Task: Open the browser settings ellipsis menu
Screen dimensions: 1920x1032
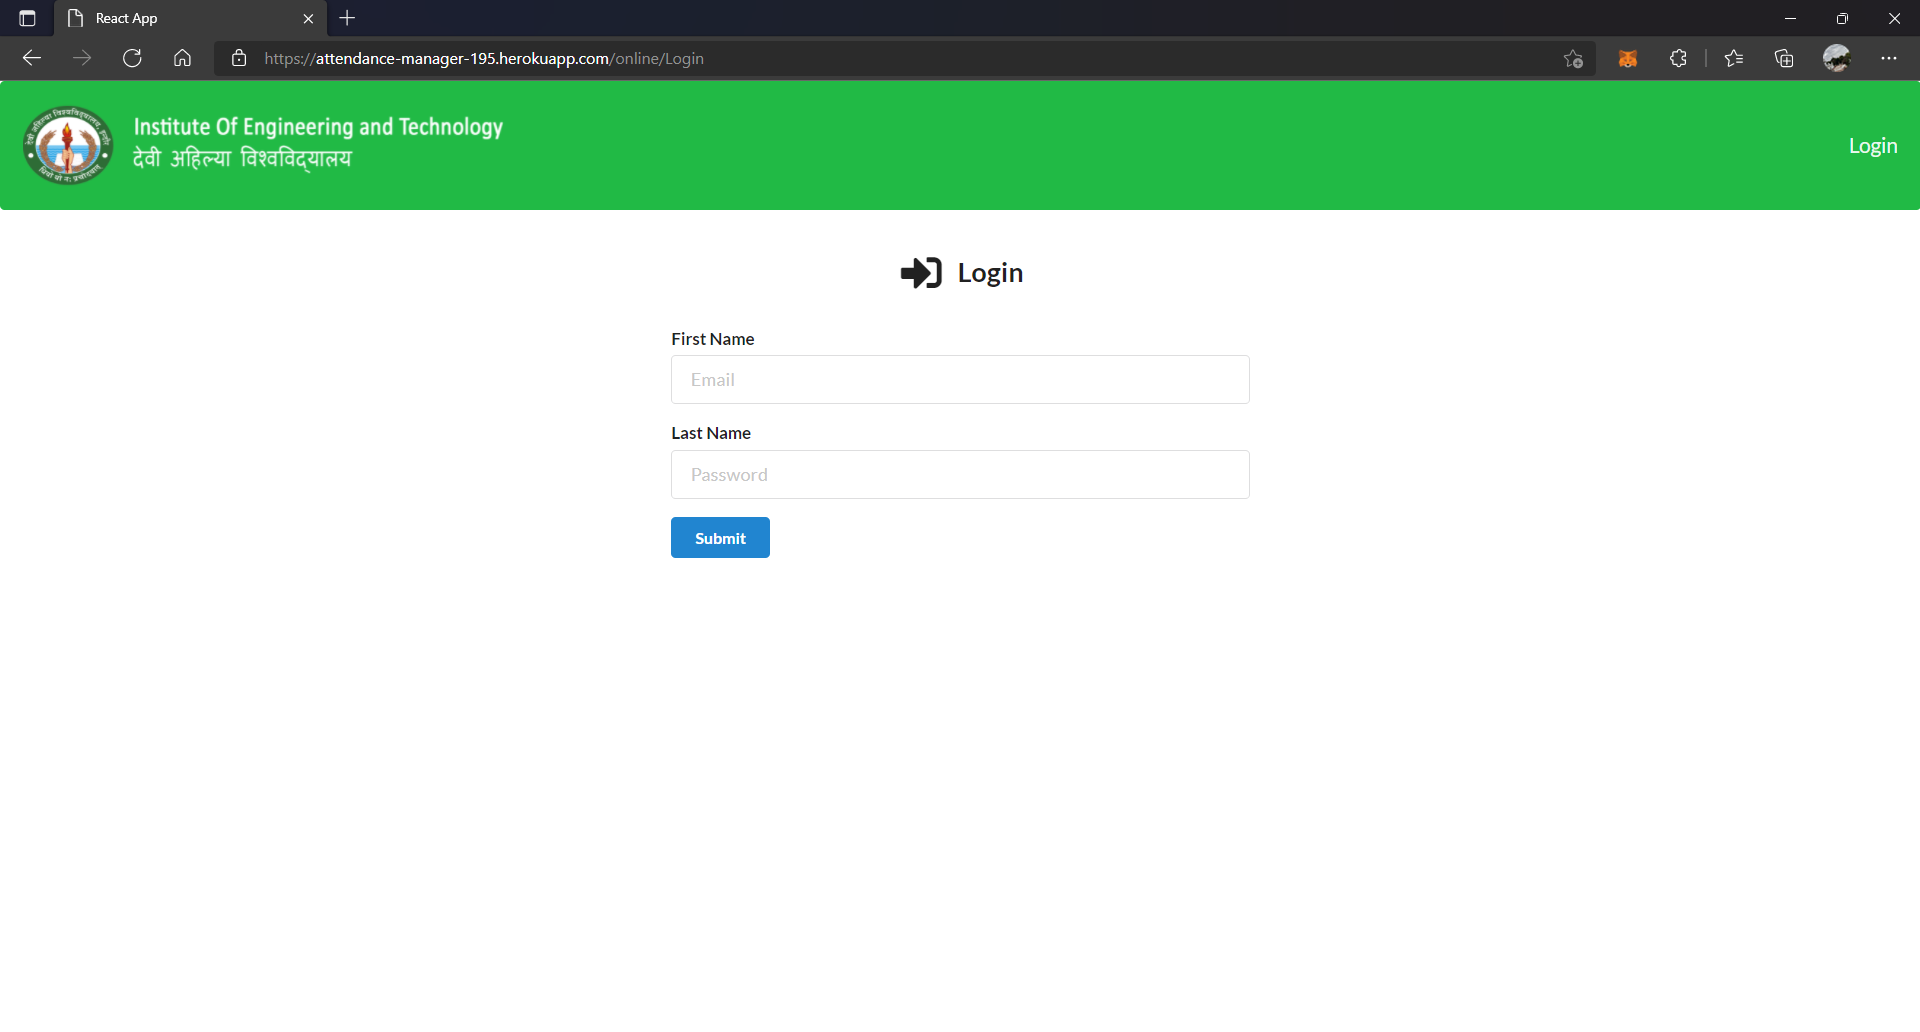Action: (x=1890, y=58)
